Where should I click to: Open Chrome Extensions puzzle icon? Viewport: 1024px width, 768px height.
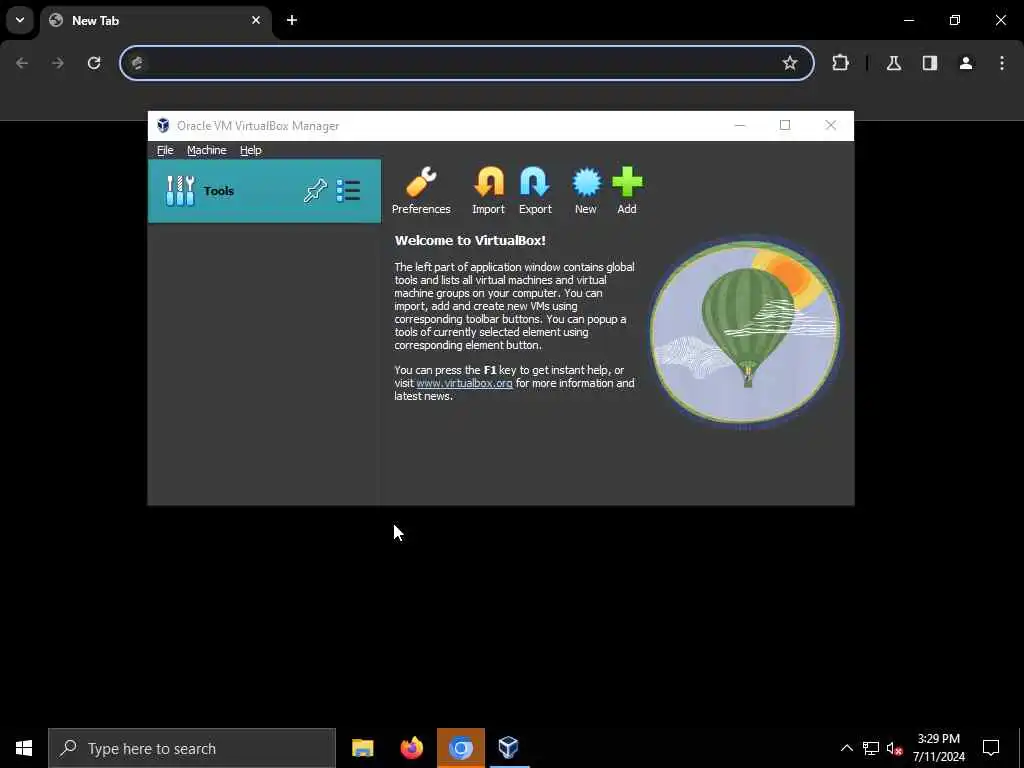click(x=840, y=63)
